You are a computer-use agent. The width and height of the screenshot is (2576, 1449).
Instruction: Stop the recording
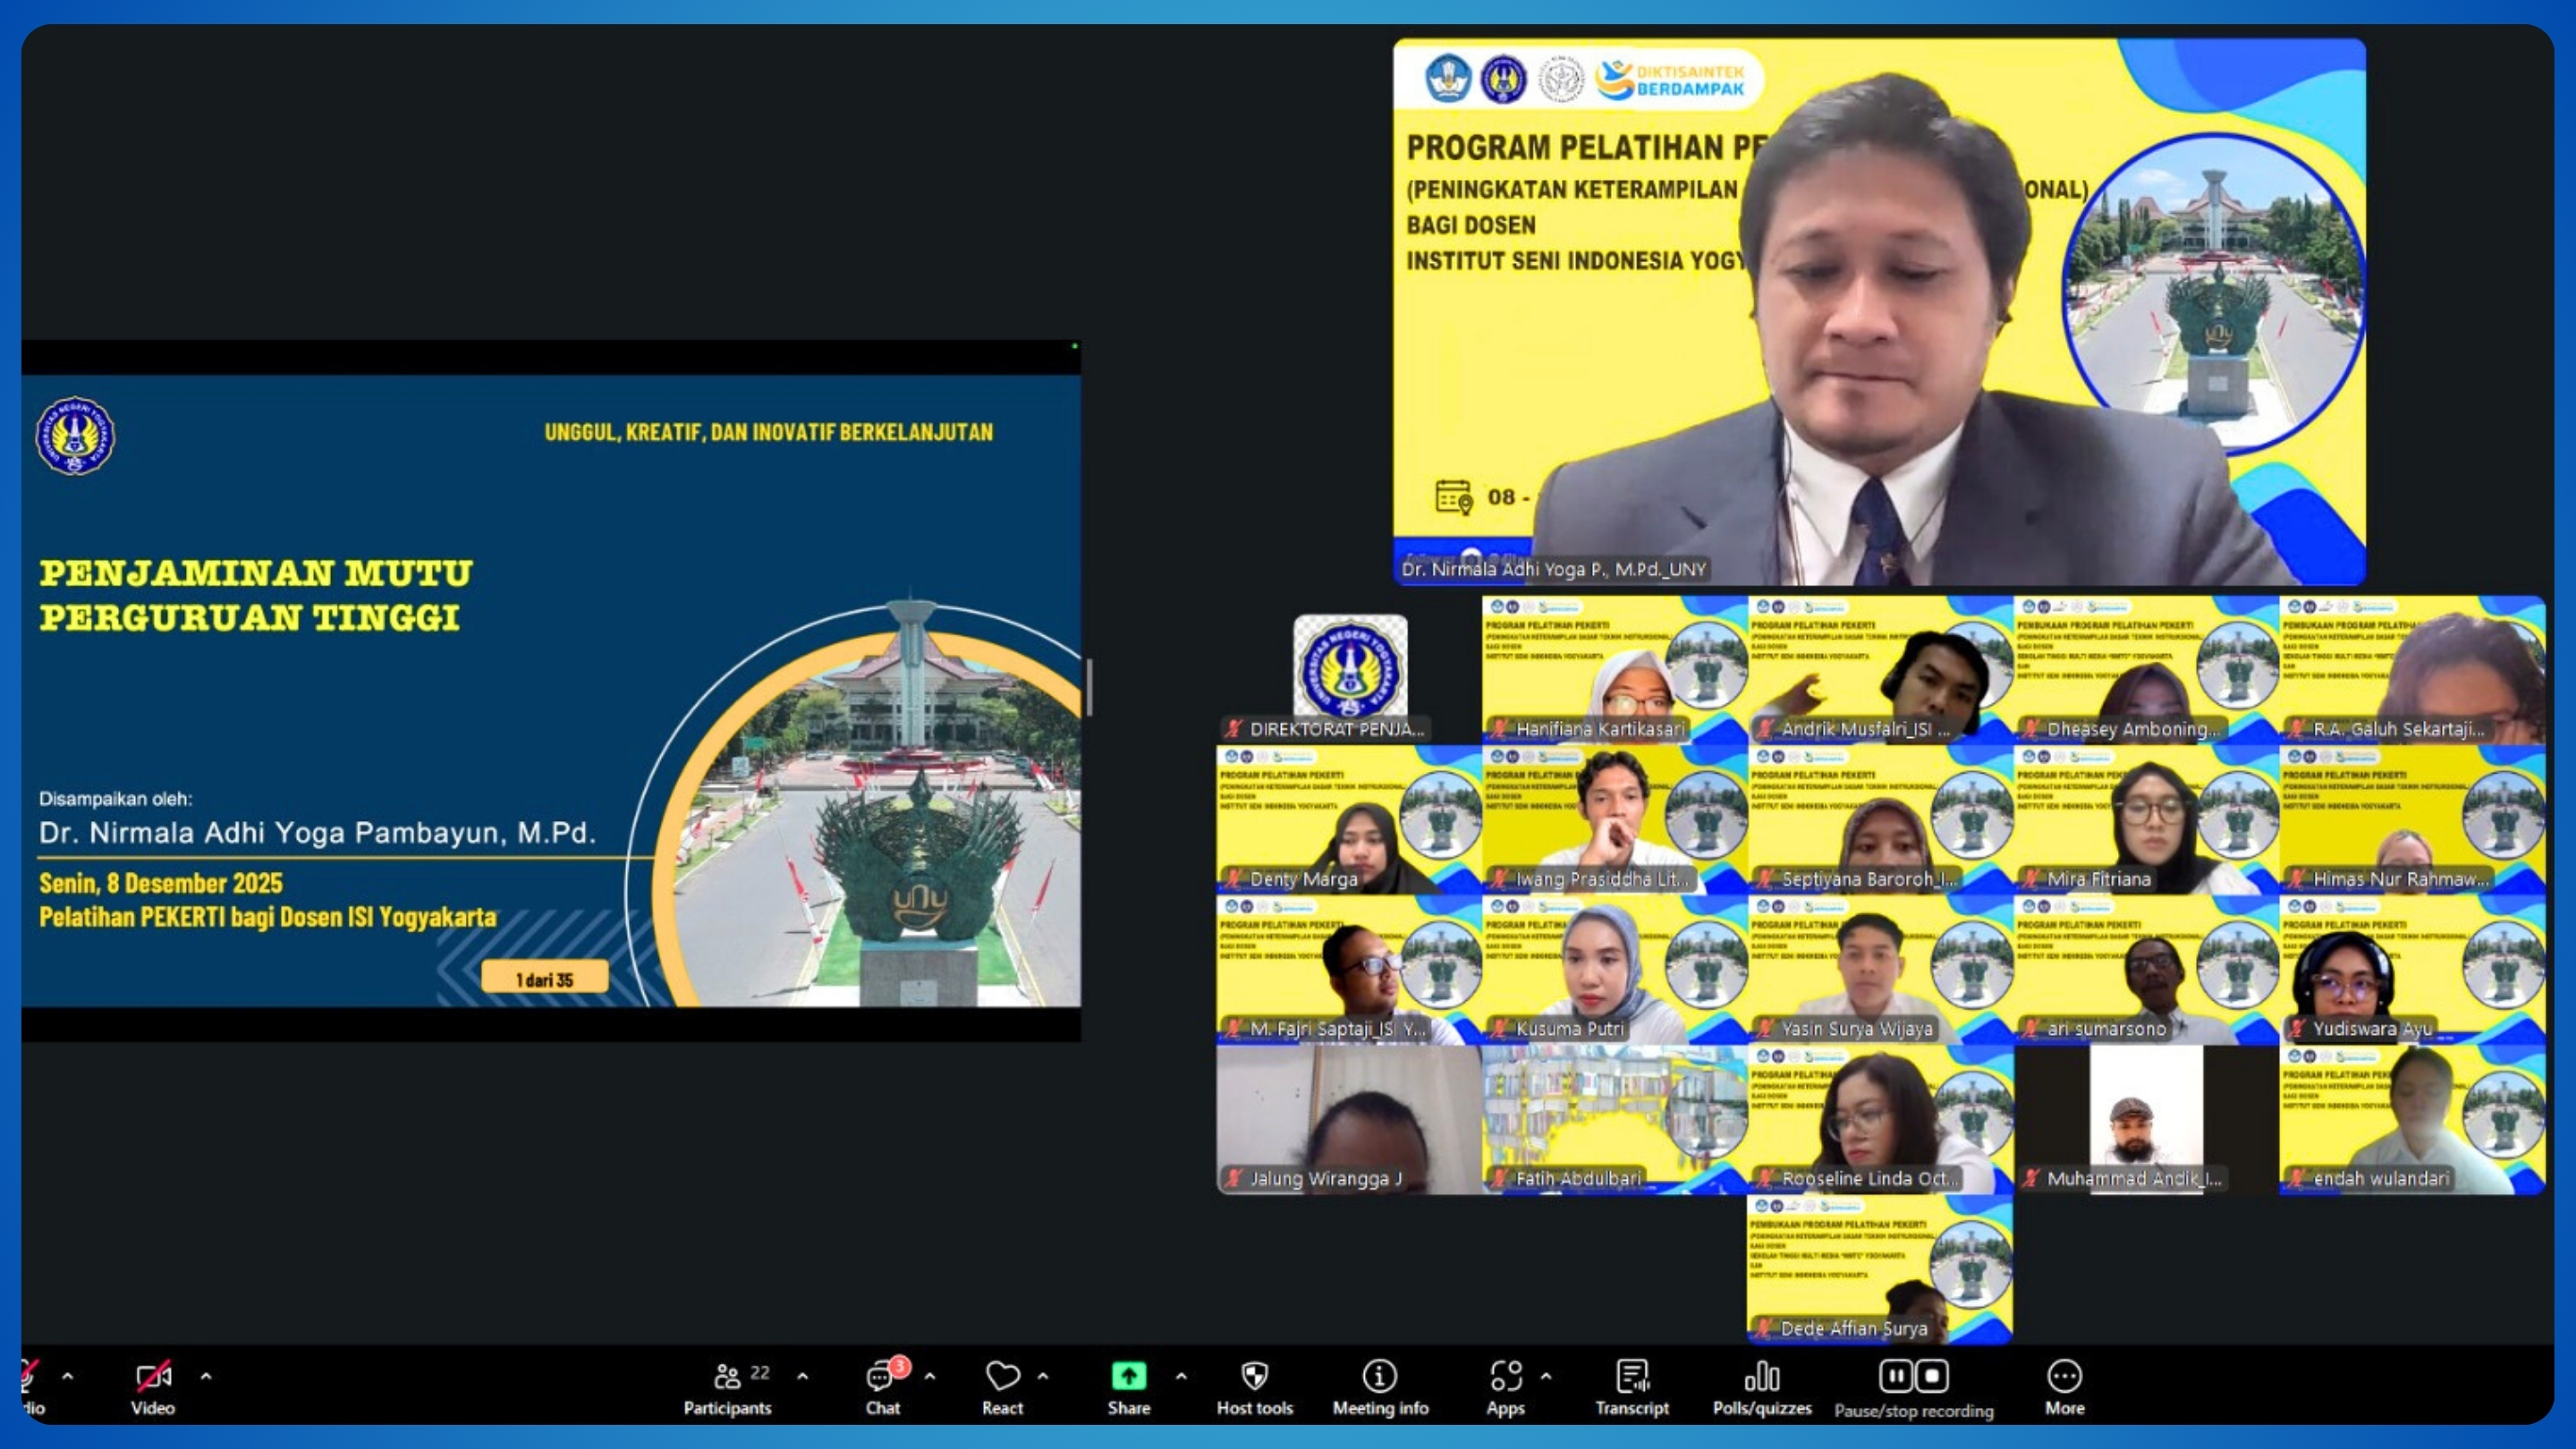(1933, 1376)
